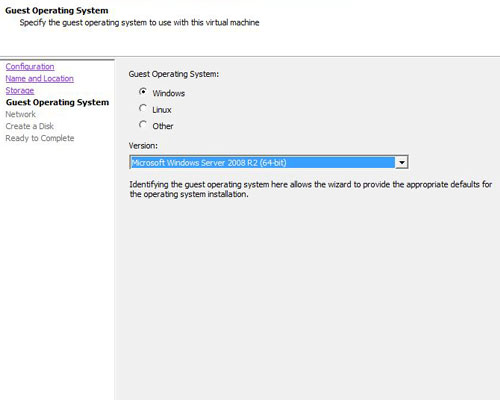Select Guest Operating System in wizard sidebar
Viewport: 500px width, 400px height.
coord(57,102)
